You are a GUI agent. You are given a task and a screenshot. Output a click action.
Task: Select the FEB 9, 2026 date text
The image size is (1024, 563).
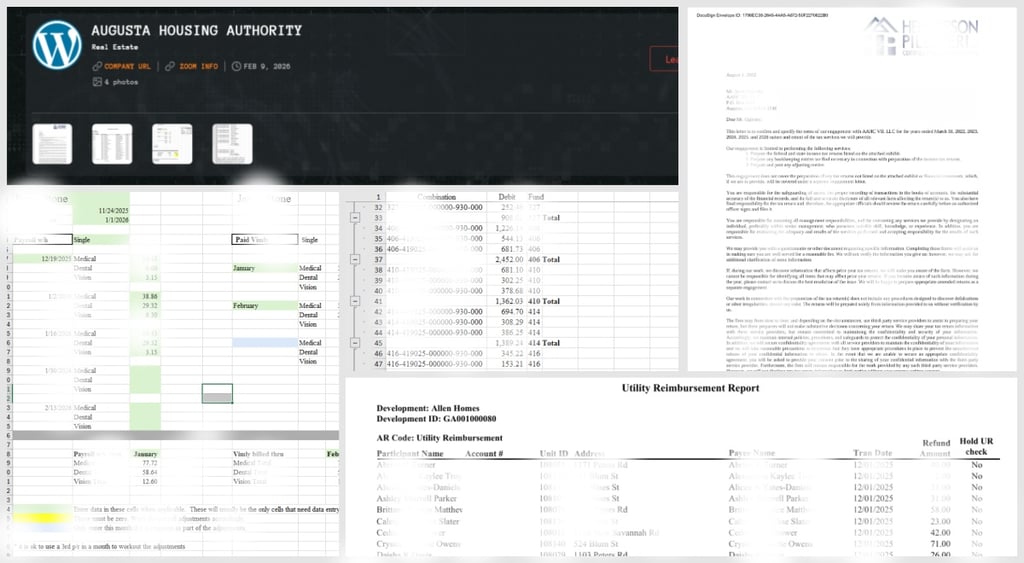267,67
